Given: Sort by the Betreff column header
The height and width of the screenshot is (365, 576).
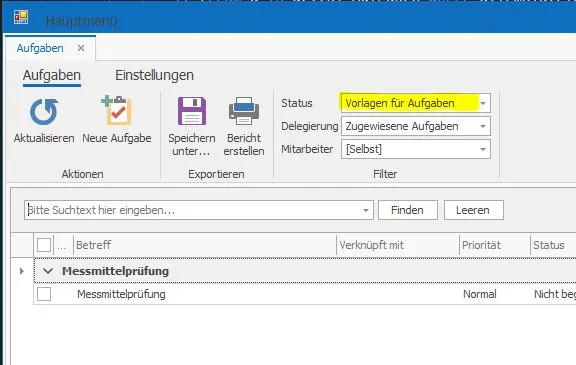Looking at the screenshot, I should [205, 245].
